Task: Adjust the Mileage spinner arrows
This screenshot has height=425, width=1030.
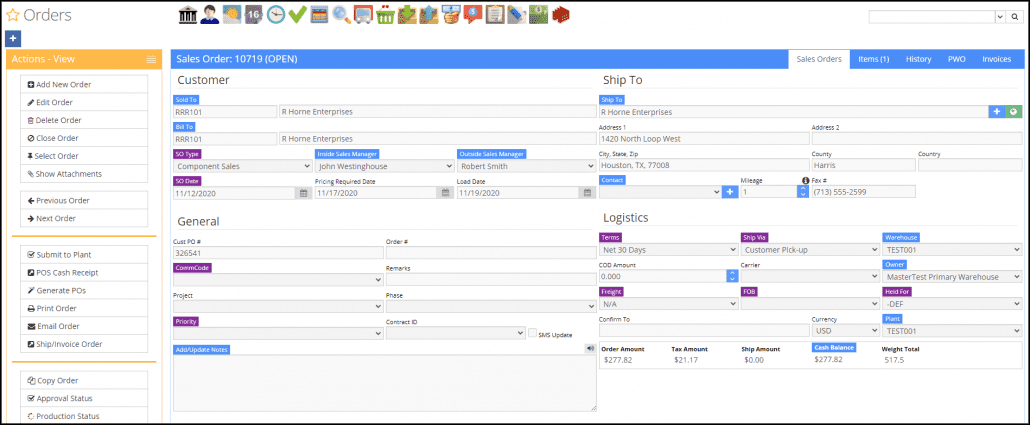Action: tap(802, 192)
